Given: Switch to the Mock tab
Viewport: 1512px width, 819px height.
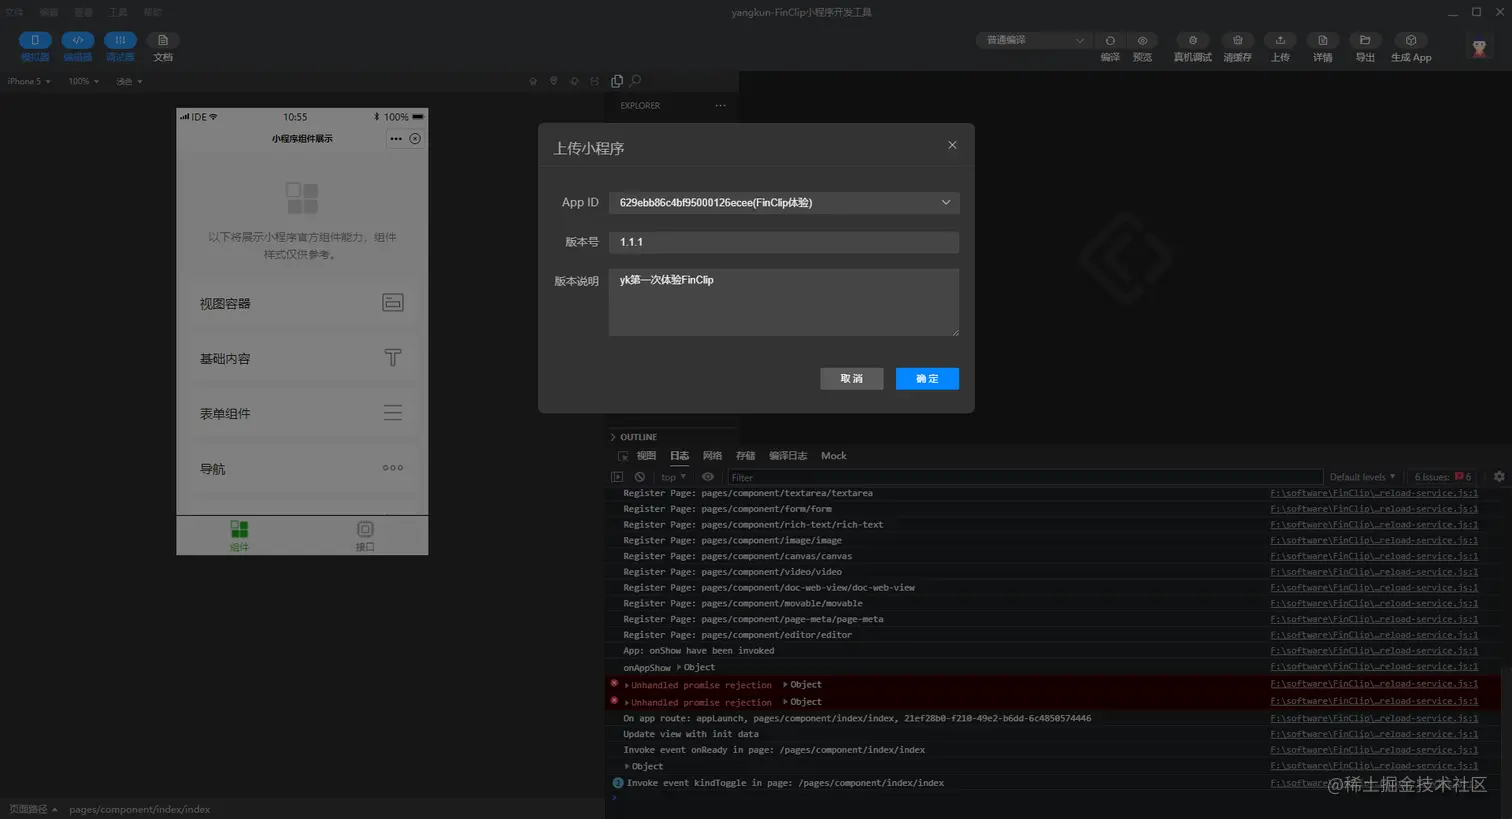Looking at the screenshot, I should tap(834, 456).
